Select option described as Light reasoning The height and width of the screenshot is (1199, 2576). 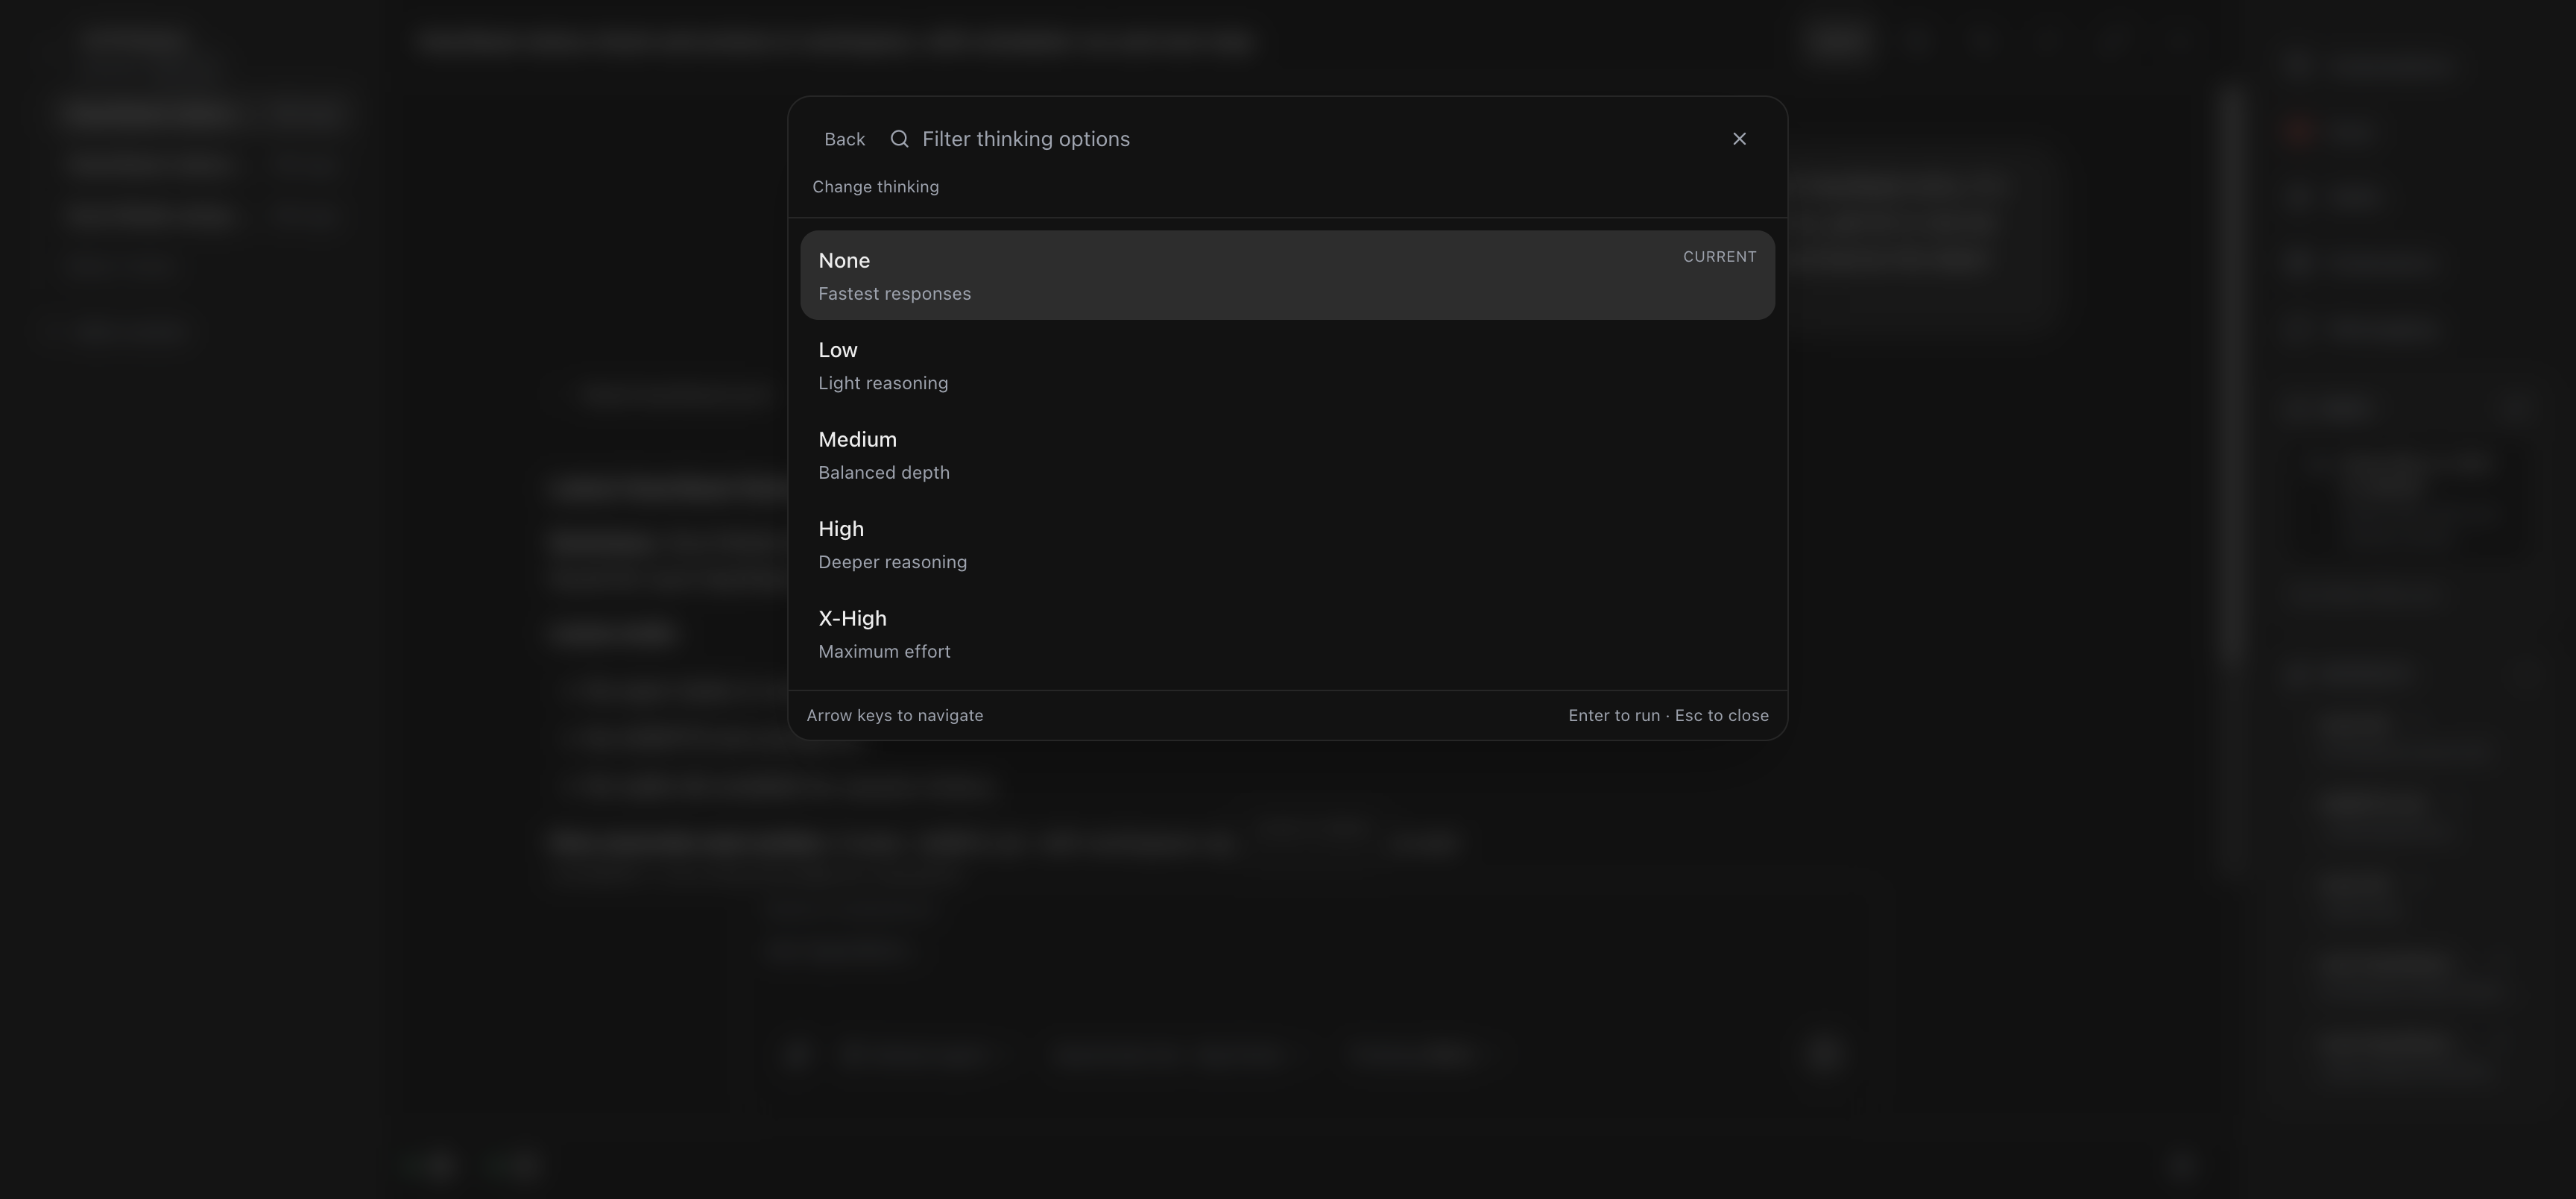(x=883, y=383)
